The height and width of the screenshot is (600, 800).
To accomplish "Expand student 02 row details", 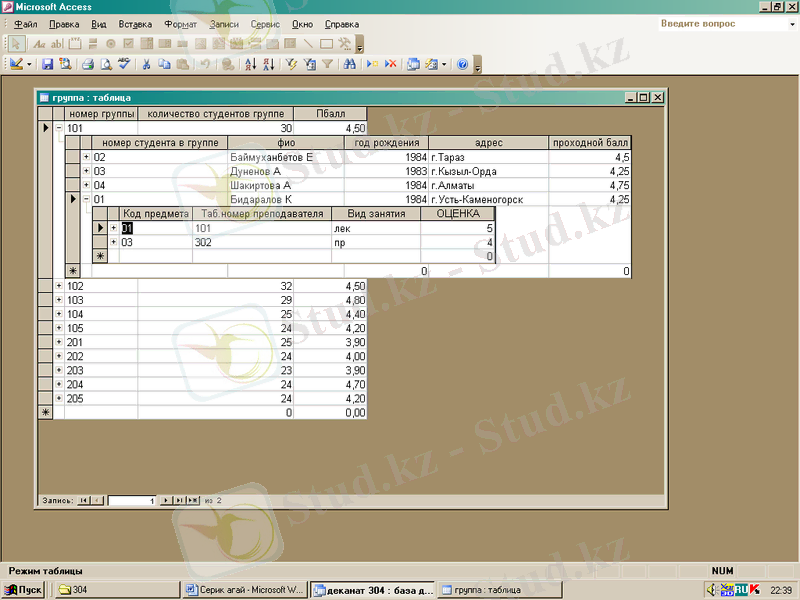I will click(x=86, y=158).
